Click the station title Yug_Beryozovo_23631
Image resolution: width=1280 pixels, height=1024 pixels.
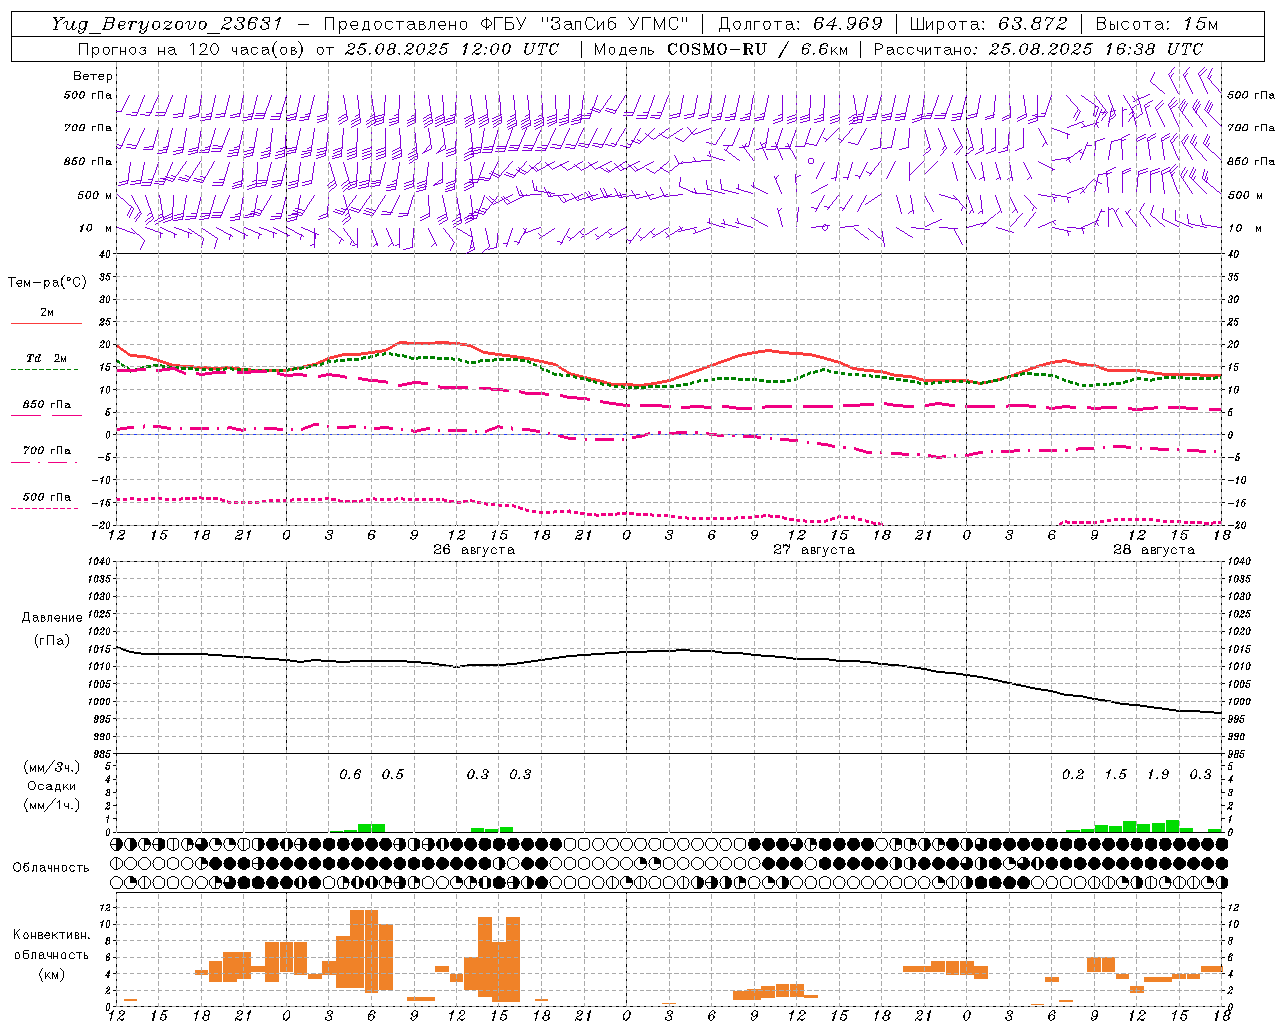click(x=169, y=24)
